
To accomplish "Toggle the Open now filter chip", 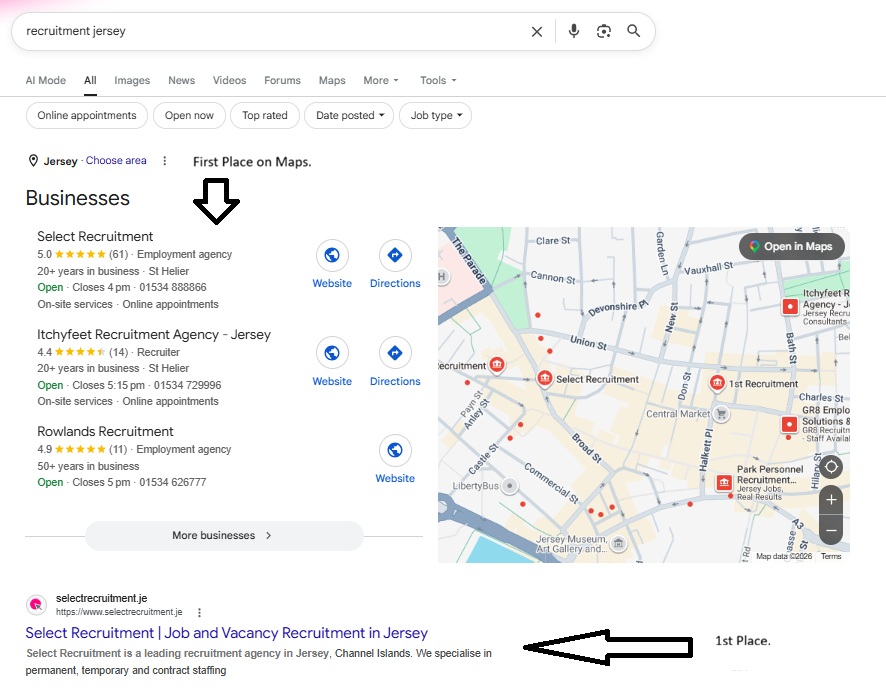I will 189,115.
